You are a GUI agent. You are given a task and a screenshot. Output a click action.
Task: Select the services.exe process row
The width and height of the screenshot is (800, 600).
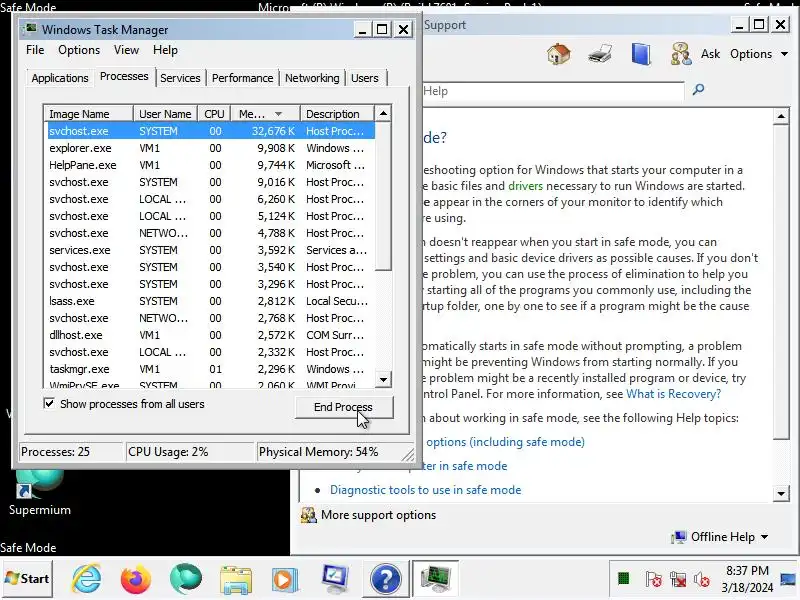(211, 250)
